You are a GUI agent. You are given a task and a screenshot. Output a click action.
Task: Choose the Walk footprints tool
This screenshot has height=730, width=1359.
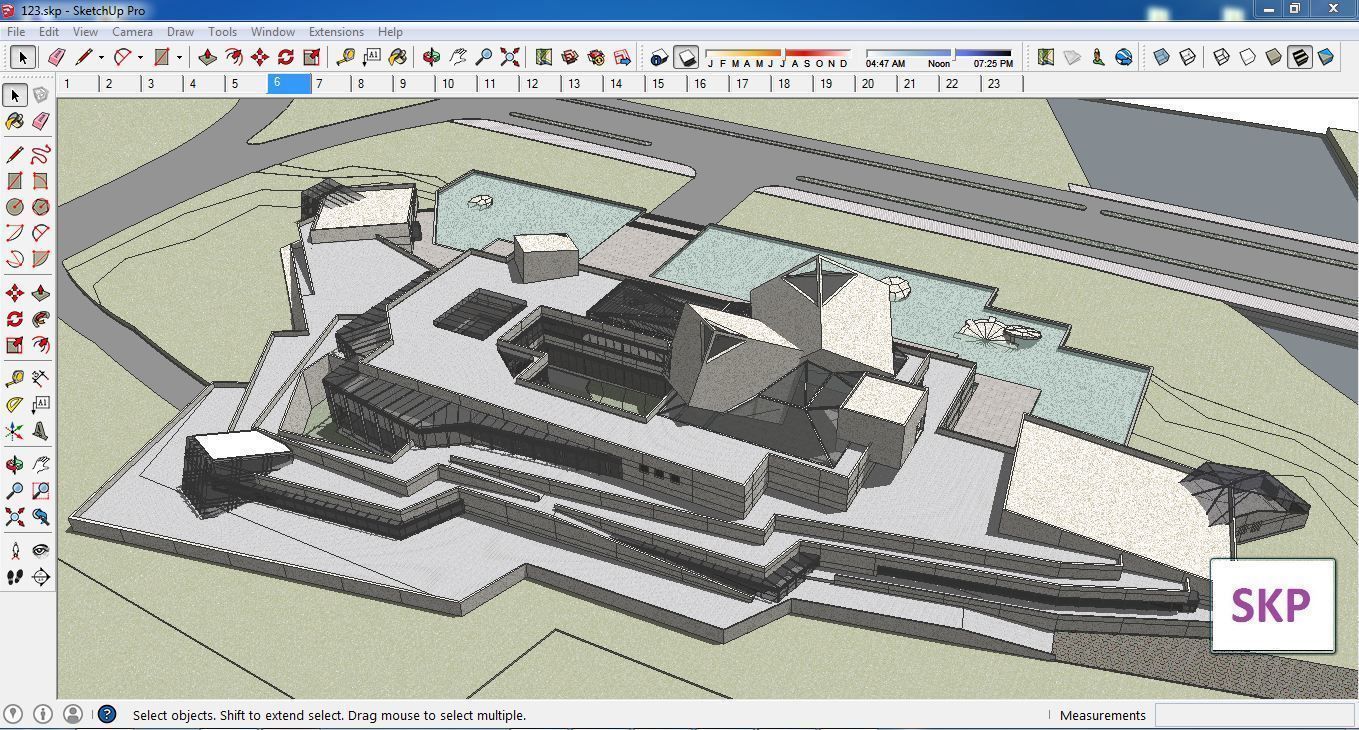click(15, 577)
